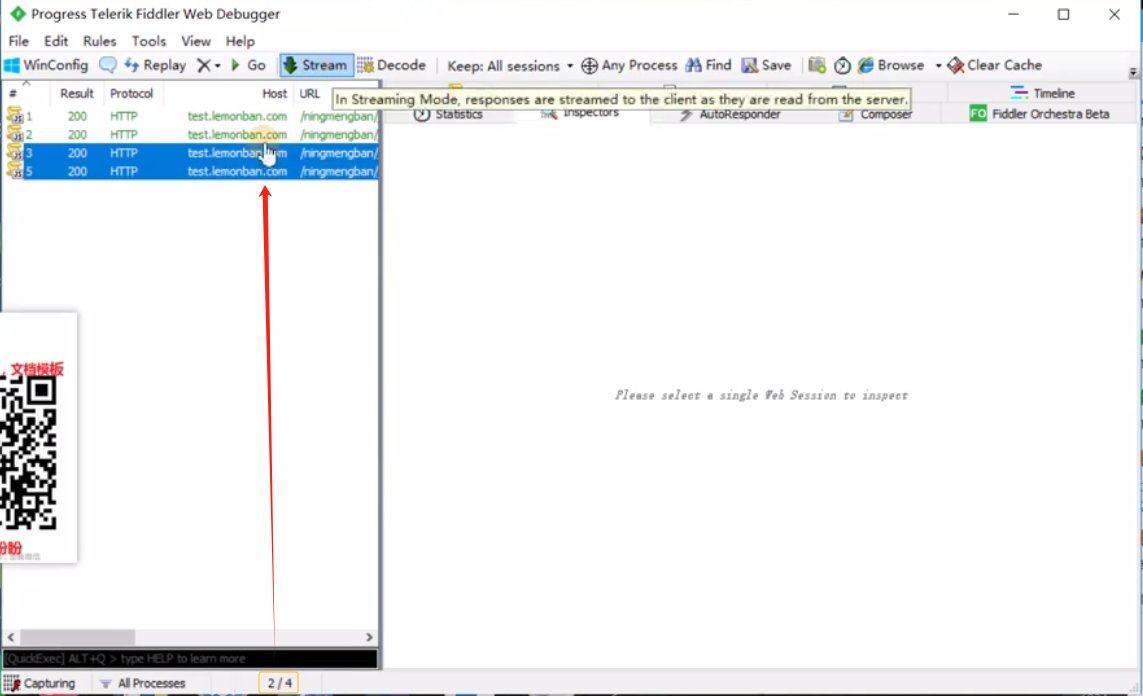The image size is (1143, 696).
Task: Expand the Remove sessions dropdown arrow
Action: 217,66
